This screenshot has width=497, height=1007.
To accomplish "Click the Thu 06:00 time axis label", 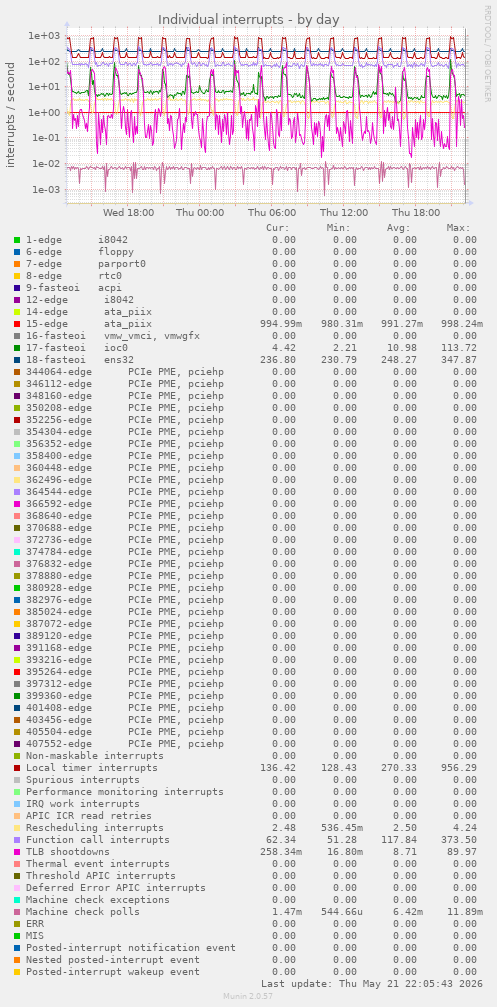I will (x=272, y=213).
